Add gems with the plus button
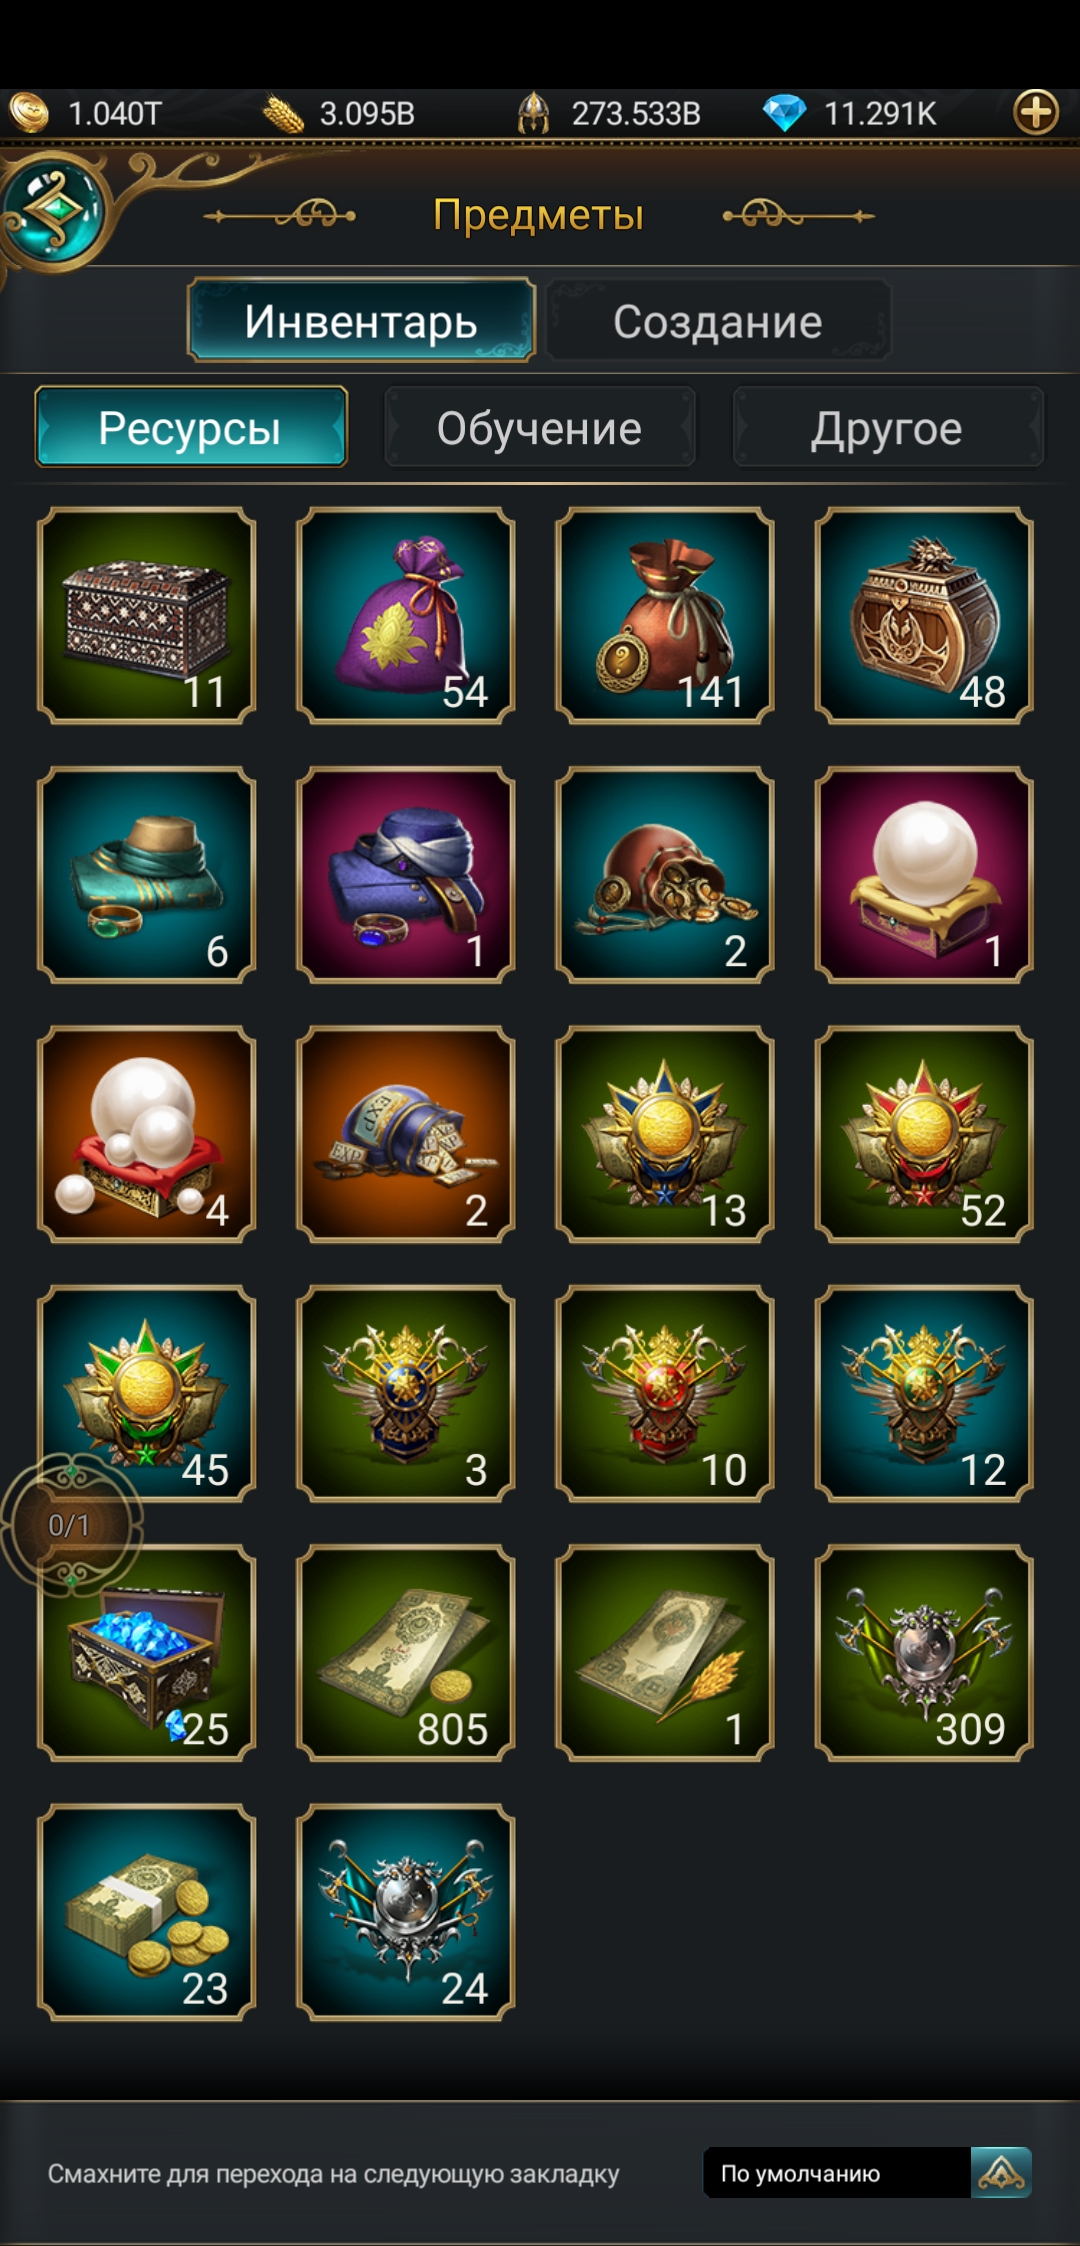 point(1036,112)
